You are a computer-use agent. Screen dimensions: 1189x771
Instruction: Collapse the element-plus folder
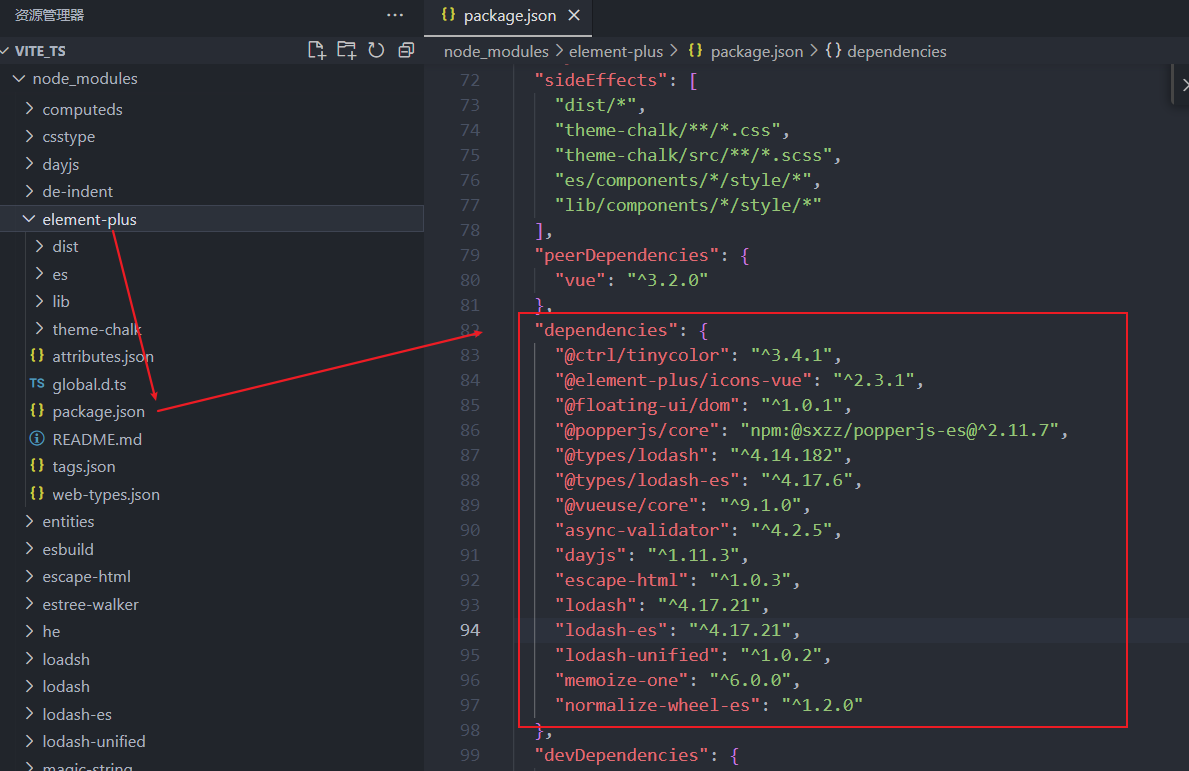89,219
